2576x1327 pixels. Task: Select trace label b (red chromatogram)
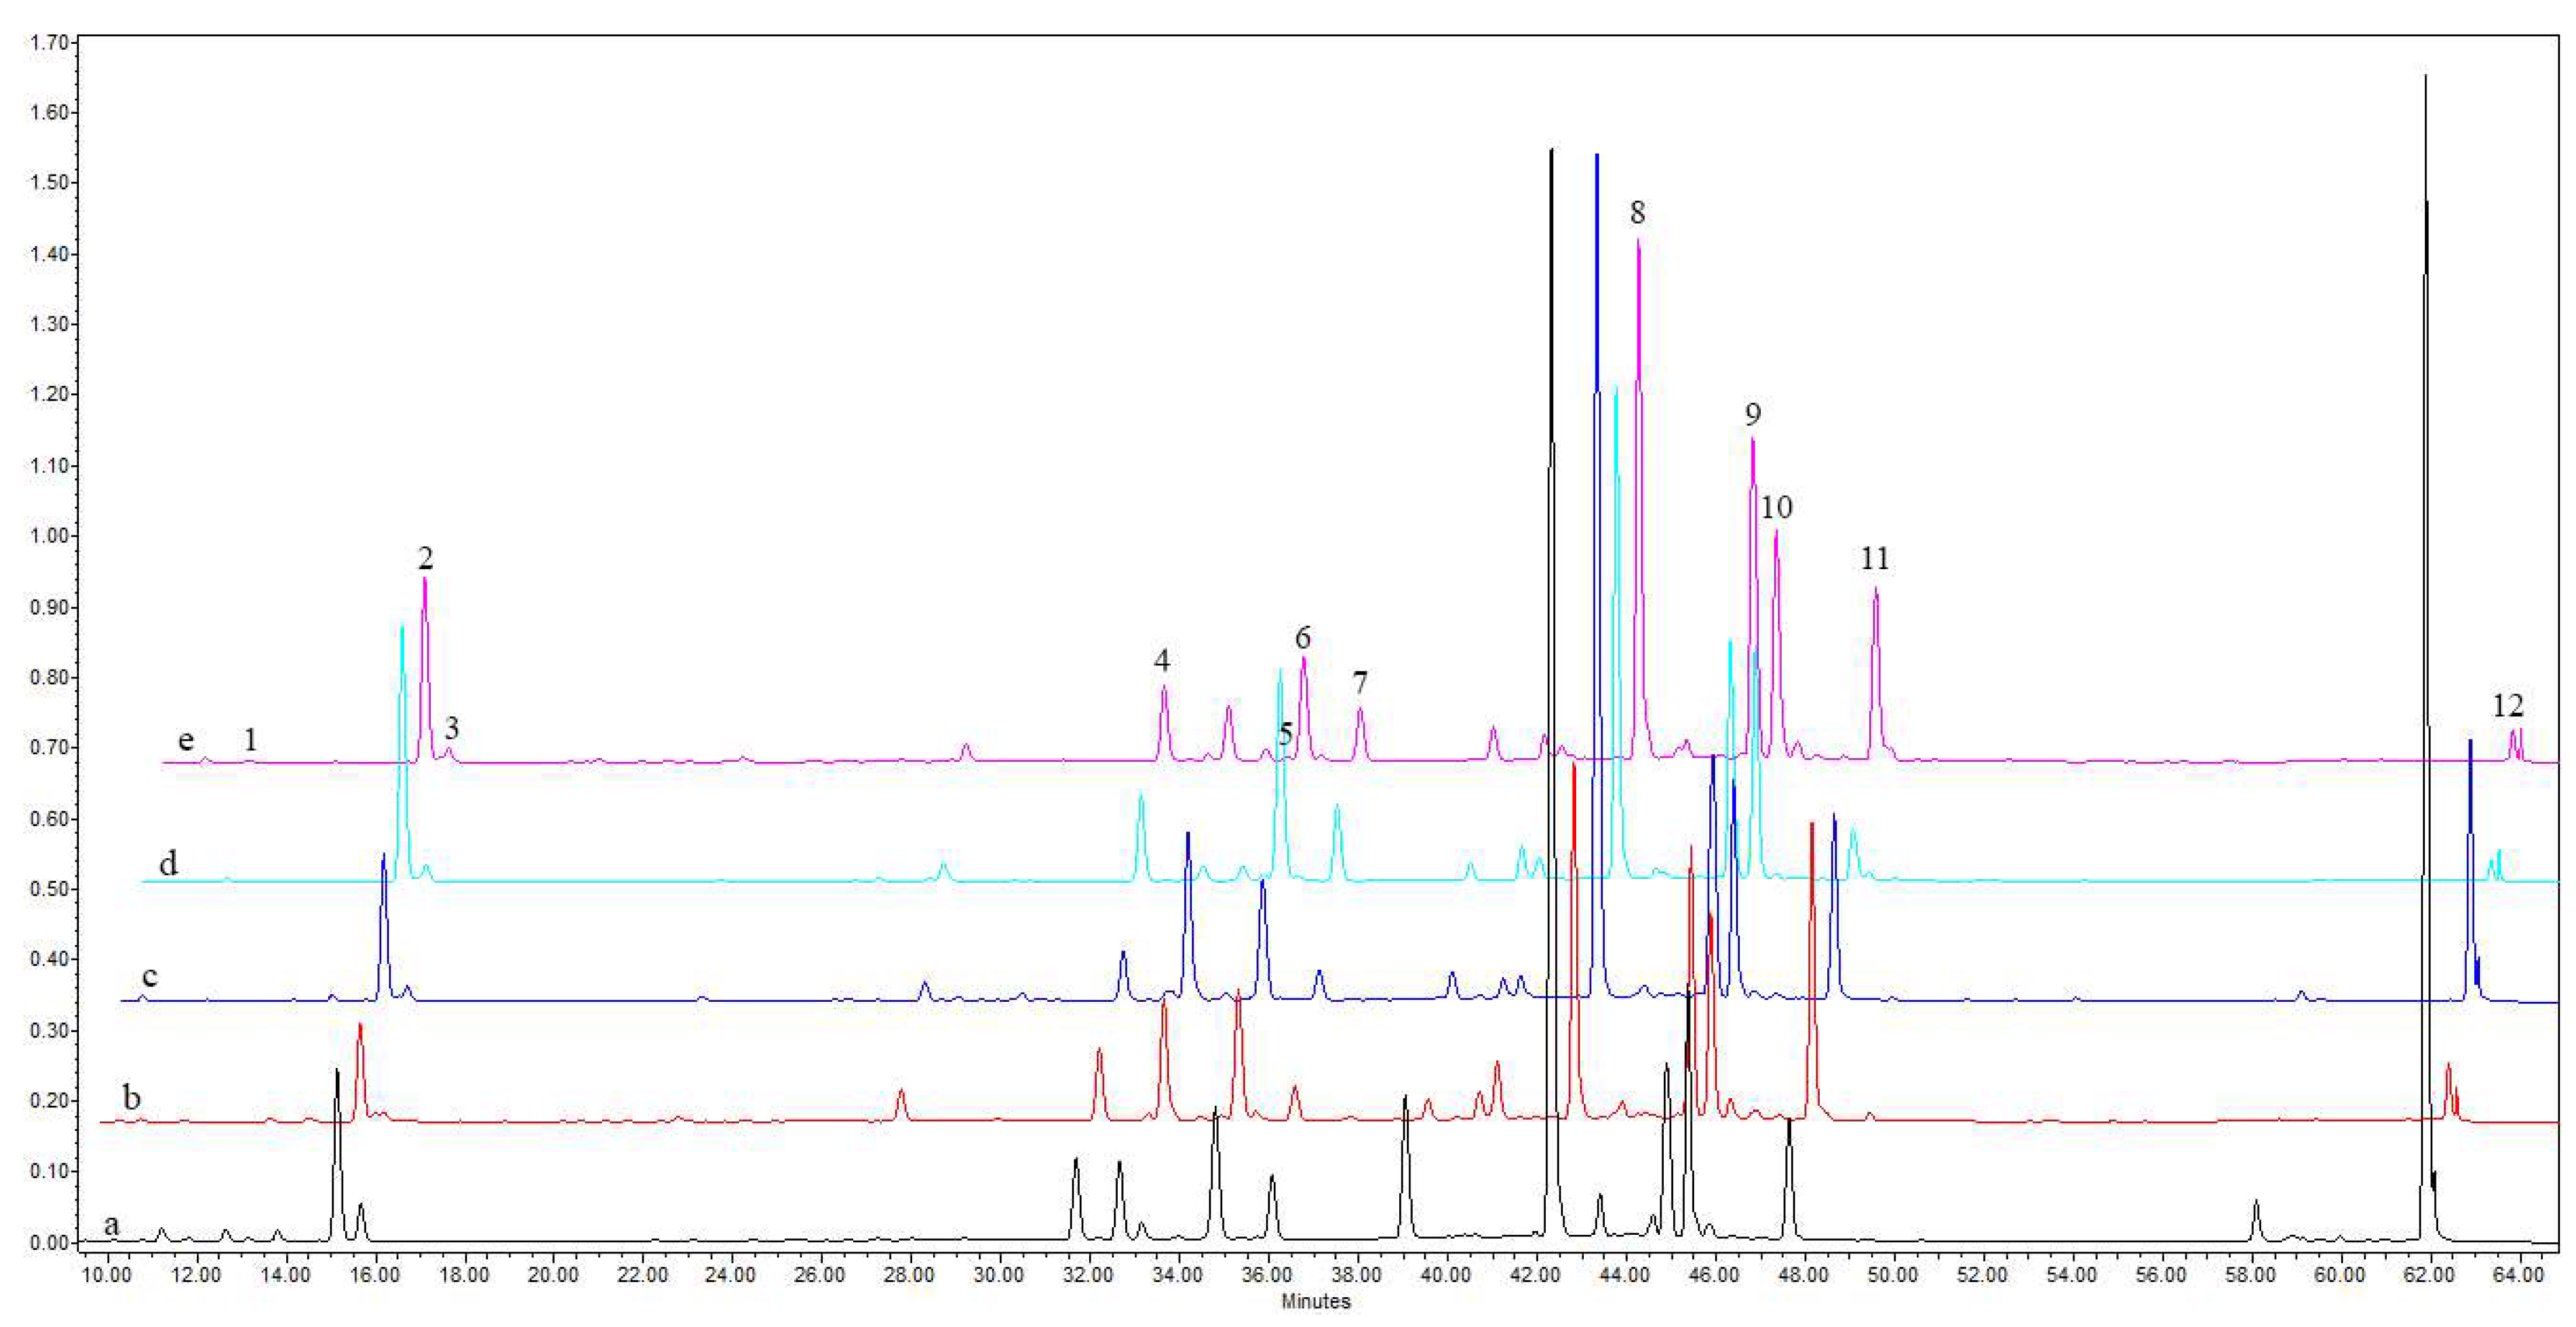point(131,1097)
